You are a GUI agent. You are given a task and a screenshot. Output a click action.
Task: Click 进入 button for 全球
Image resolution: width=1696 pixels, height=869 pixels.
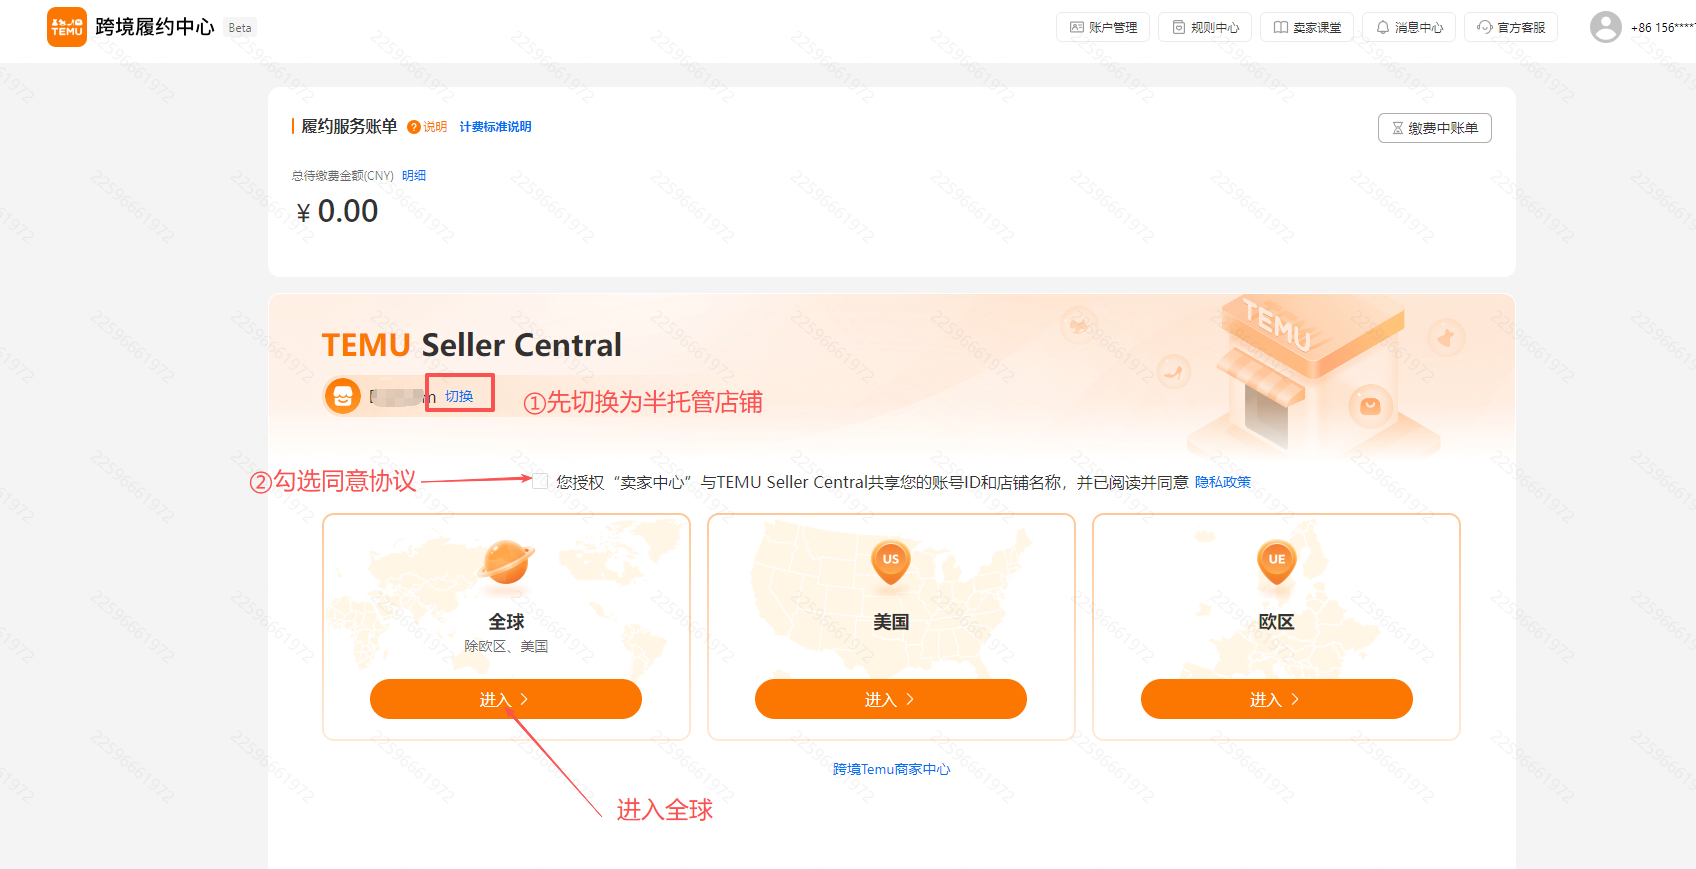[x=506, y=699]
